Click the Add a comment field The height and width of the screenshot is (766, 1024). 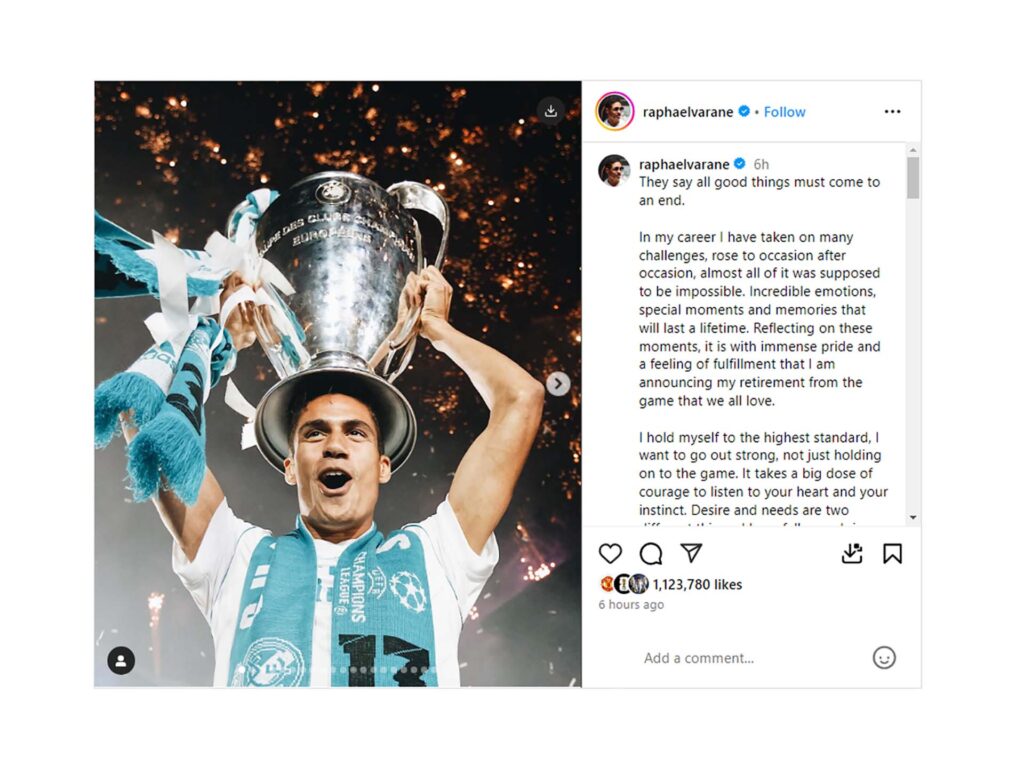pos(740,658)
